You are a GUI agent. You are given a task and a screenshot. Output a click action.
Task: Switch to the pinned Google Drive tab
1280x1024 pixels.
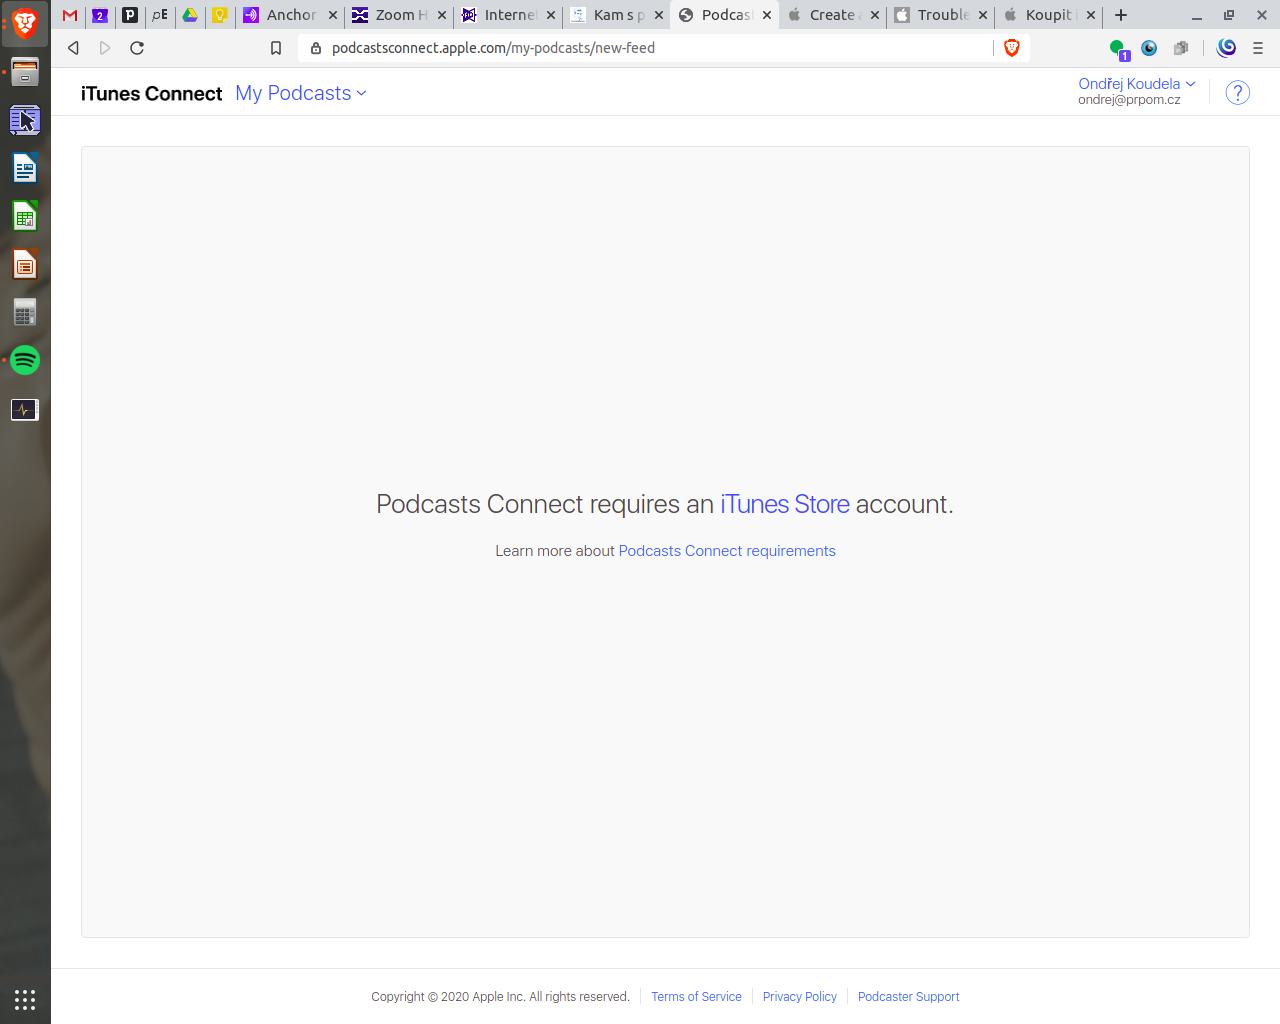click(190, 15)
